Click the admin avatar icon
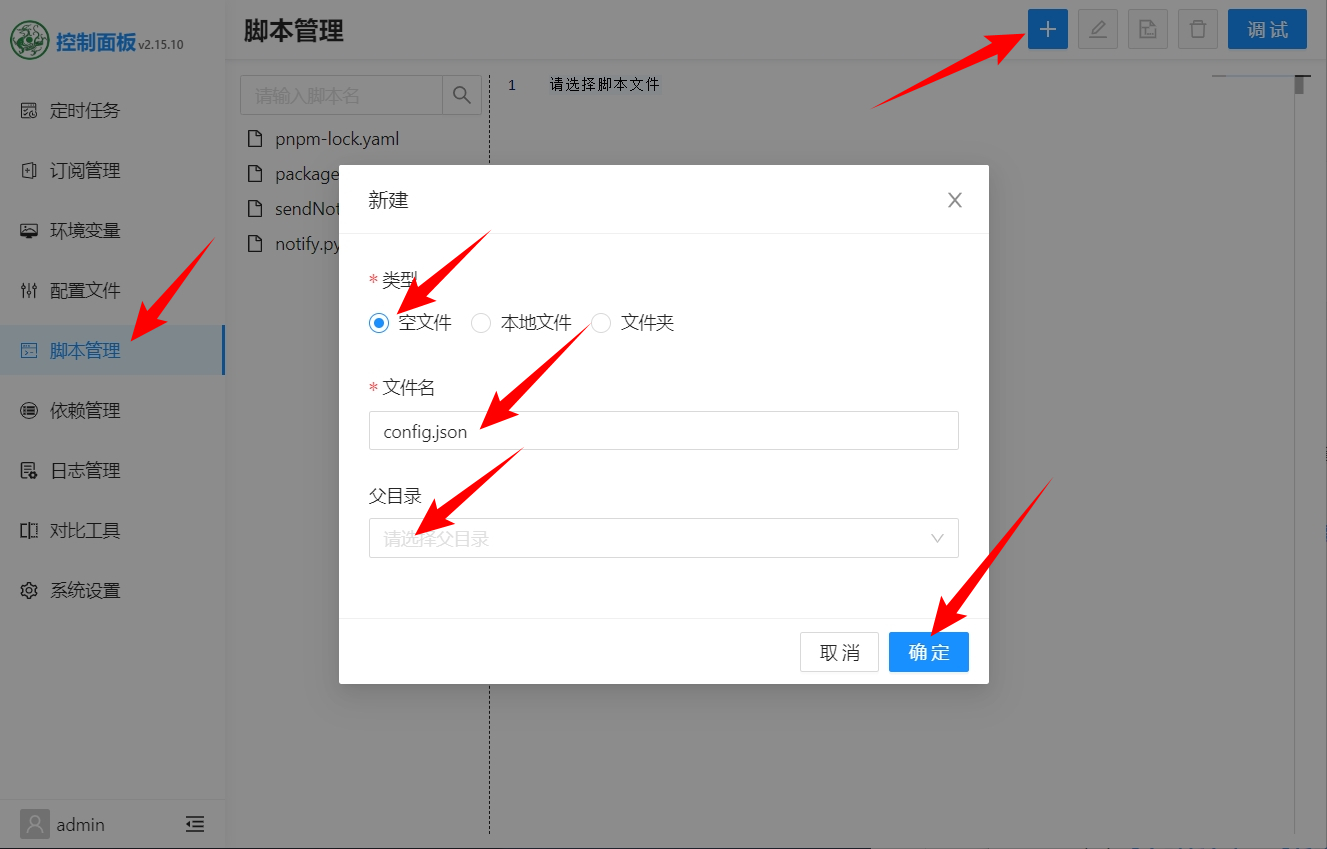The height and width of the screenshot is (849, 1327). tap(34, 824)
